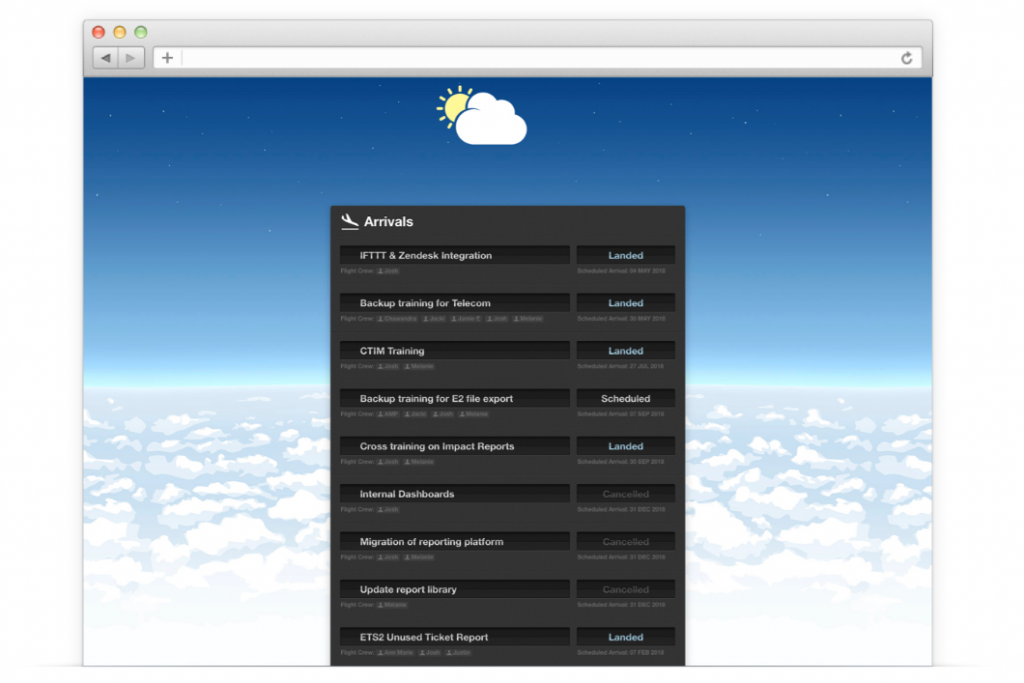Click Cancelled status for Update report library

point(626,589)
